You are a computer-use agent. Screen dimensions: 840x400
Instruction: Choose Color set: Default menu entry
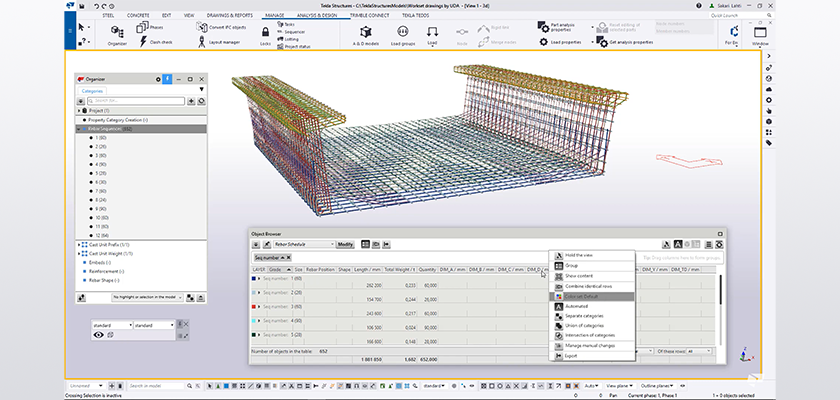pos(592,296)
